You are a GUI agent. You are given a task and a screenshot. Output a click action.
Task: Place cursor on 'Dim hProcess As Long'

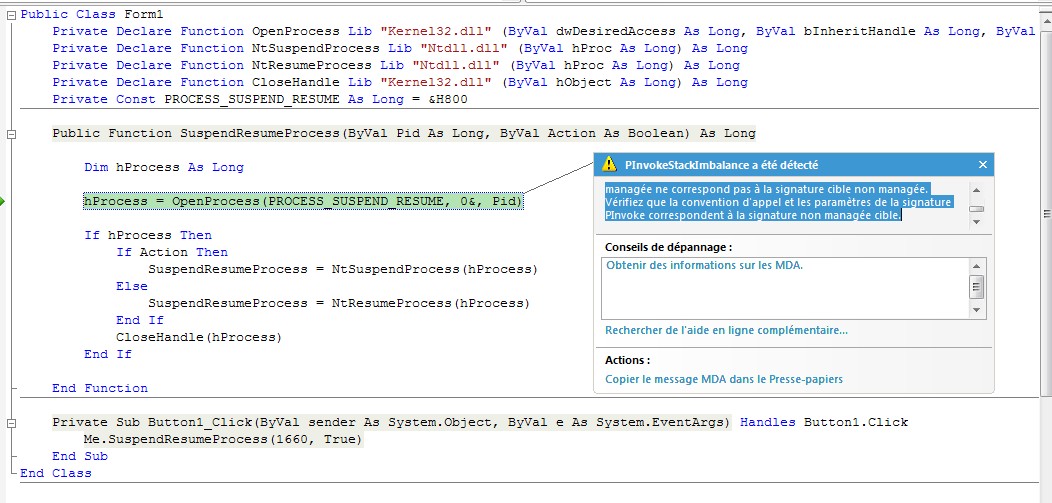164,167
